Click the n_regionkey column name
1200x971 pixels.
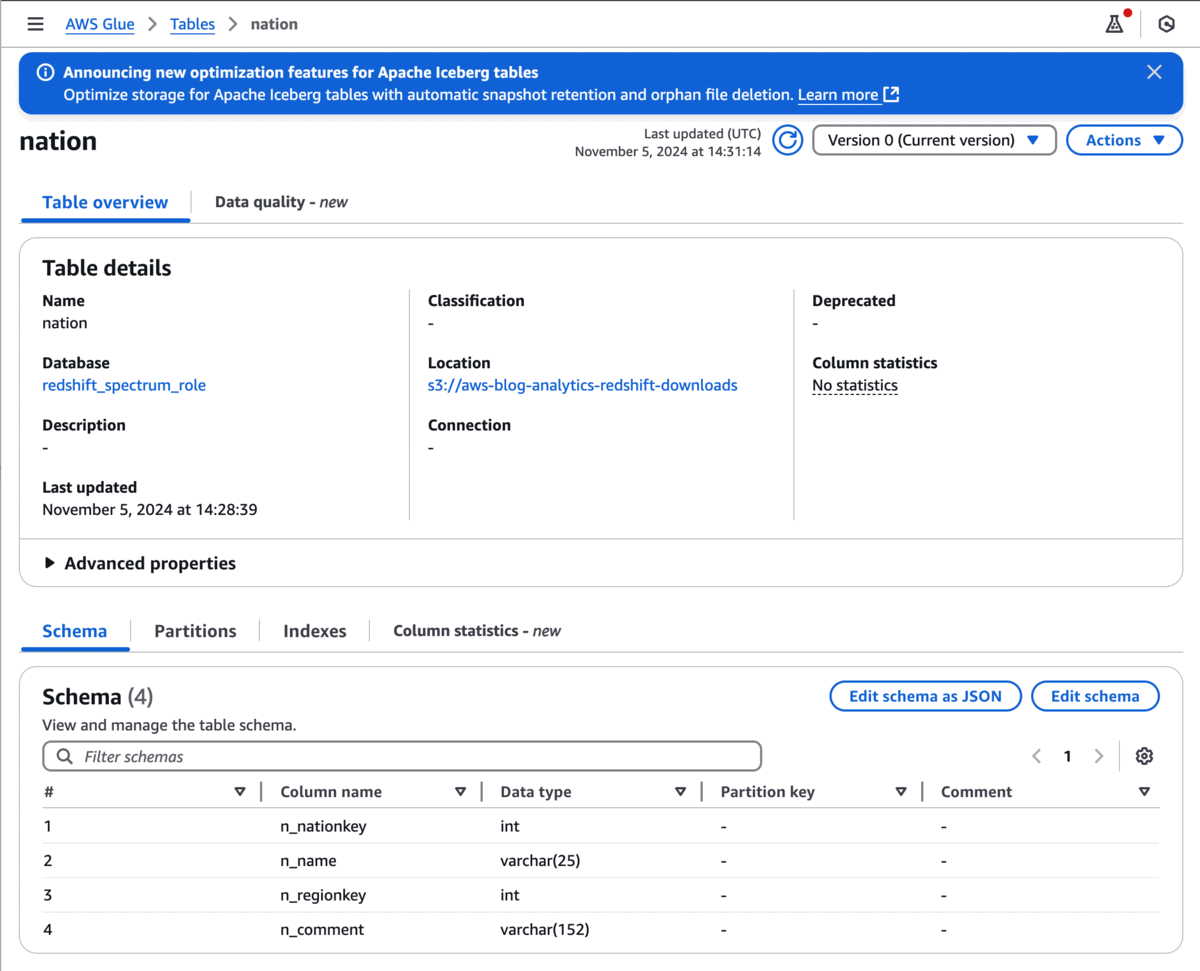[x=323, y=895]
